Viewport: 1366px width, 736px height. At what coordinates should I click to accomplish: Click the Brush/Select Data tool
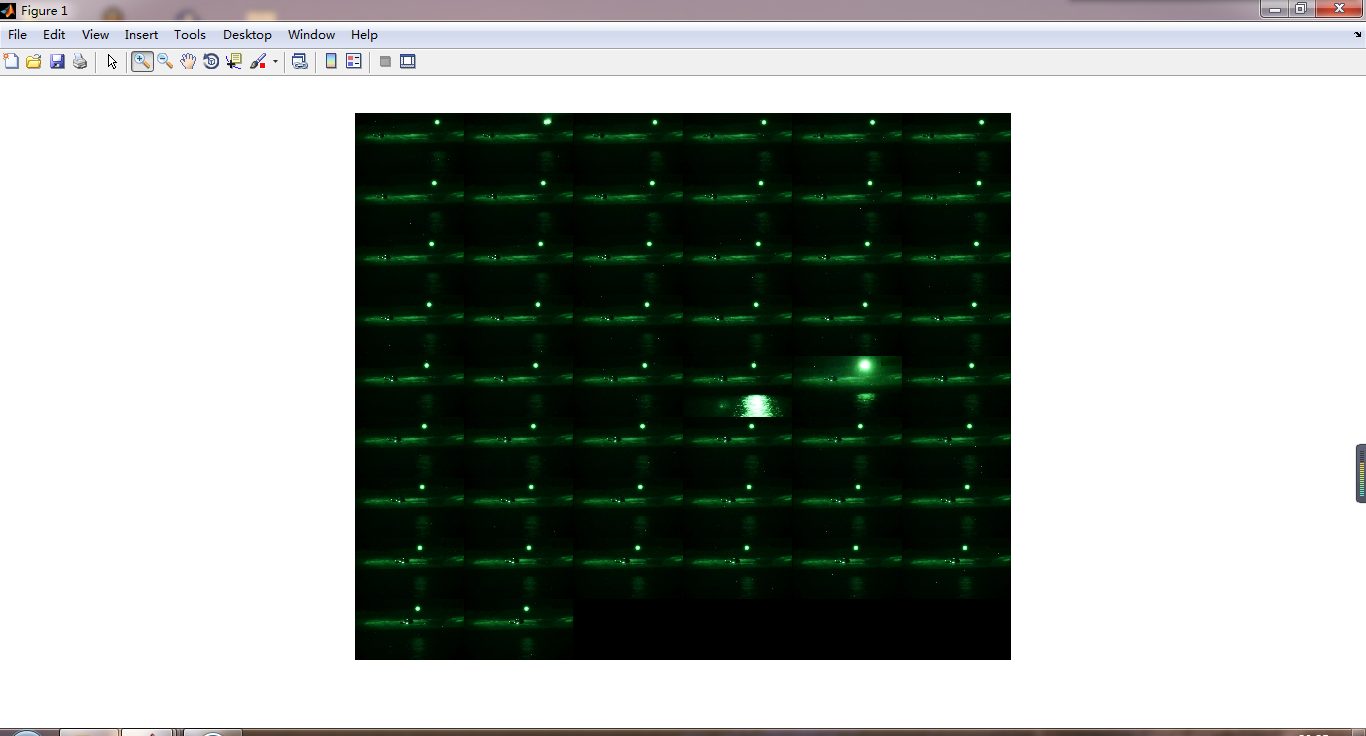click(x=258, y=62)
